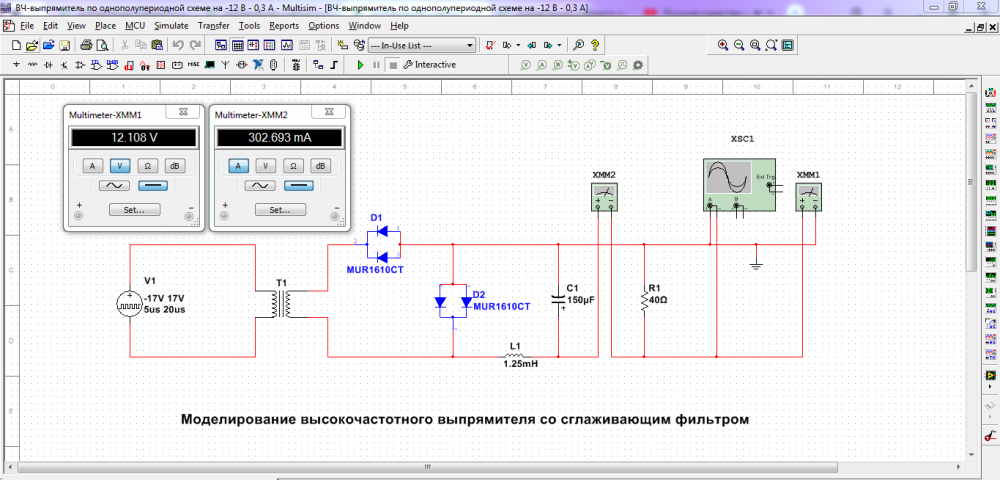1000x480 pixels.
Task: Click the Print toolbar icon
Action: [86, 46]
